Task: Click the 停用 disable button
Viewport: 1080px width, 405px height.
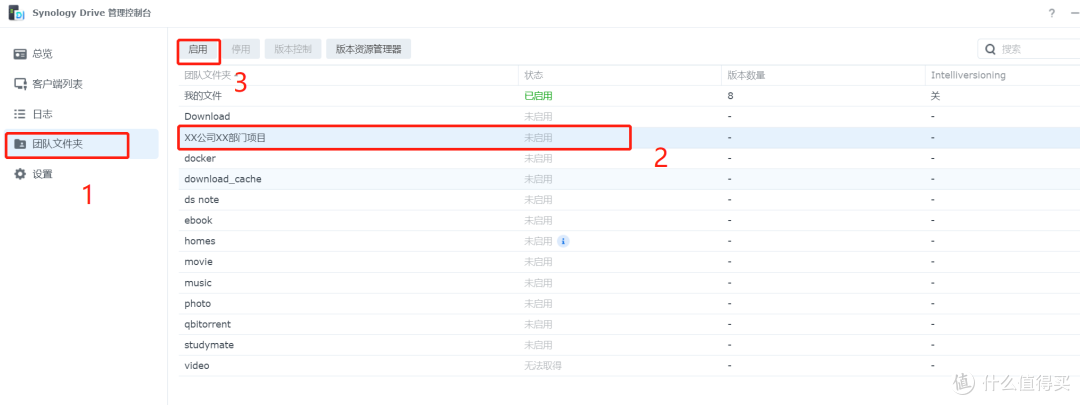Action: click(x=240, y=49)
